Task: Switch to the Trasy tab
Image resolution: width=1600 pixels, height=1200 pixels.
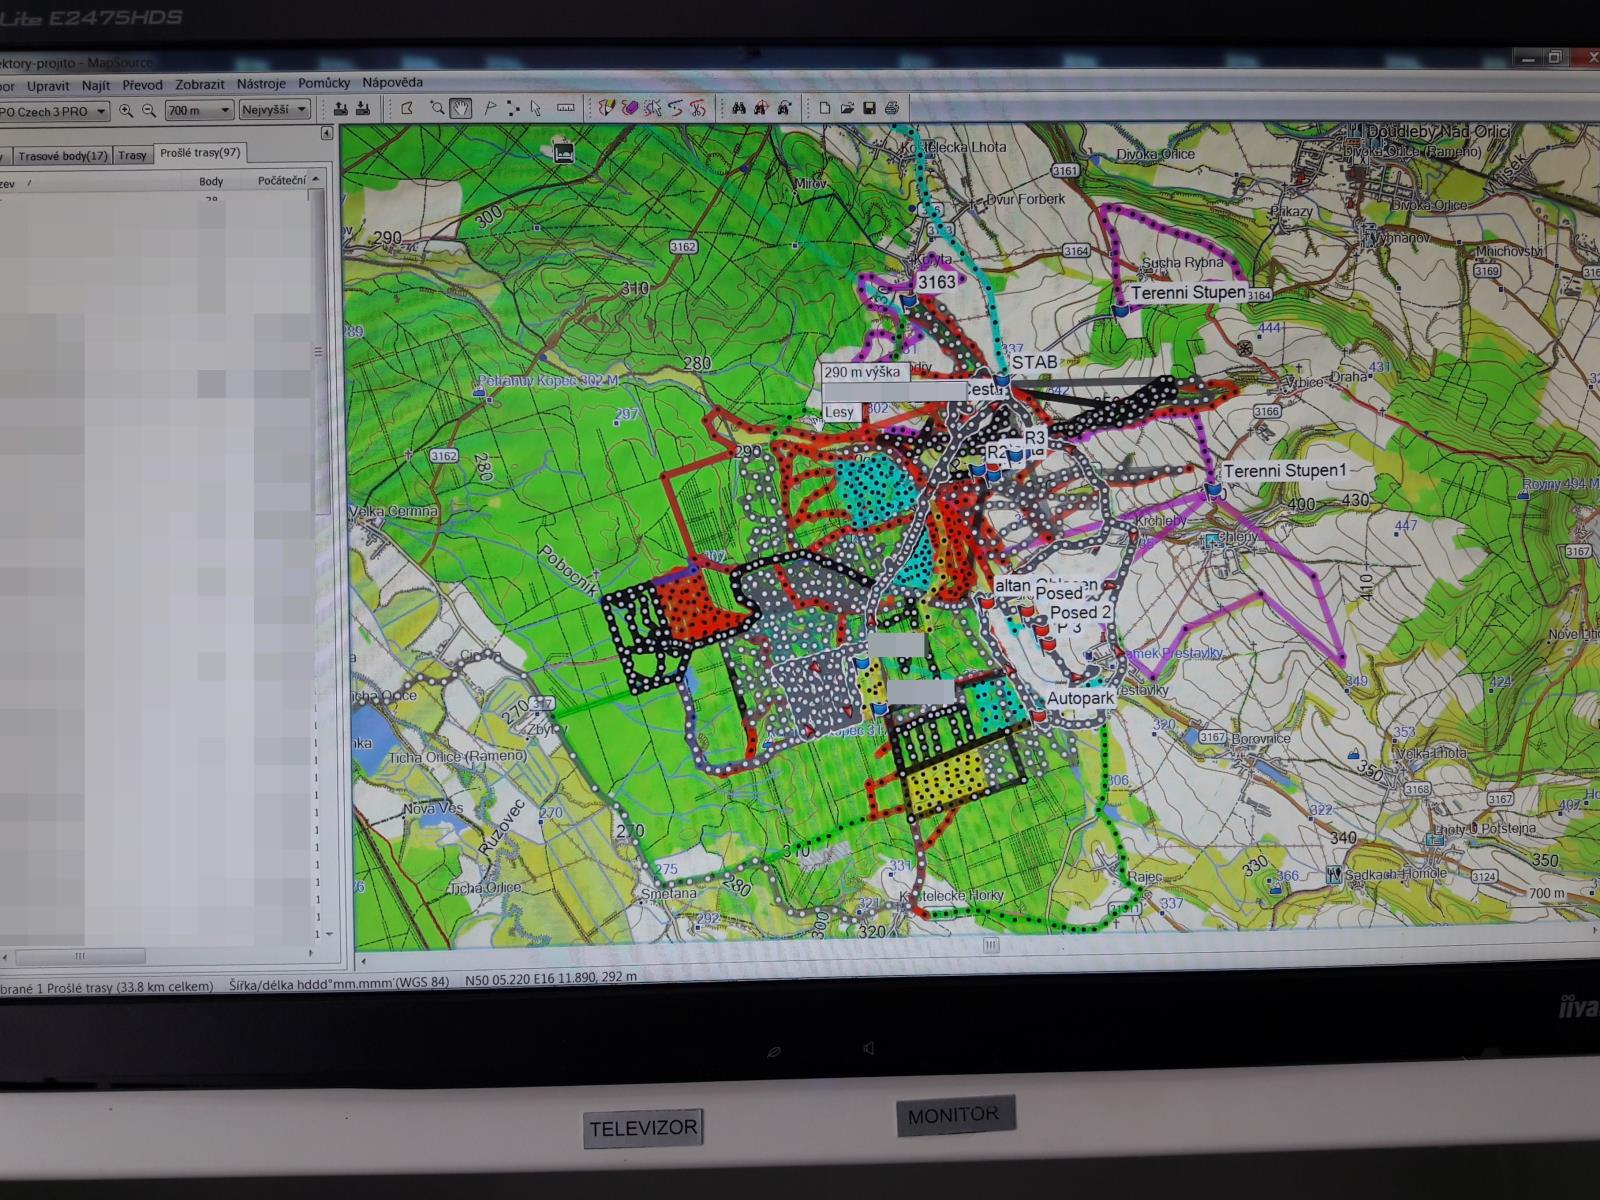Action: tap(132, 155)
